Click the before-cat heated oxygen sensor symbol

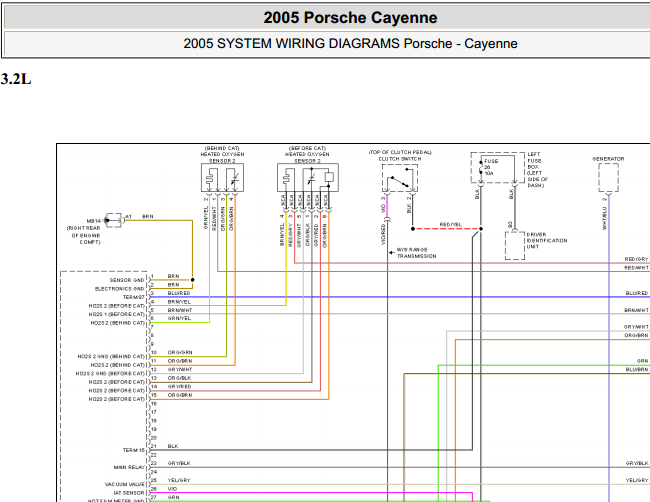point(308,177)
